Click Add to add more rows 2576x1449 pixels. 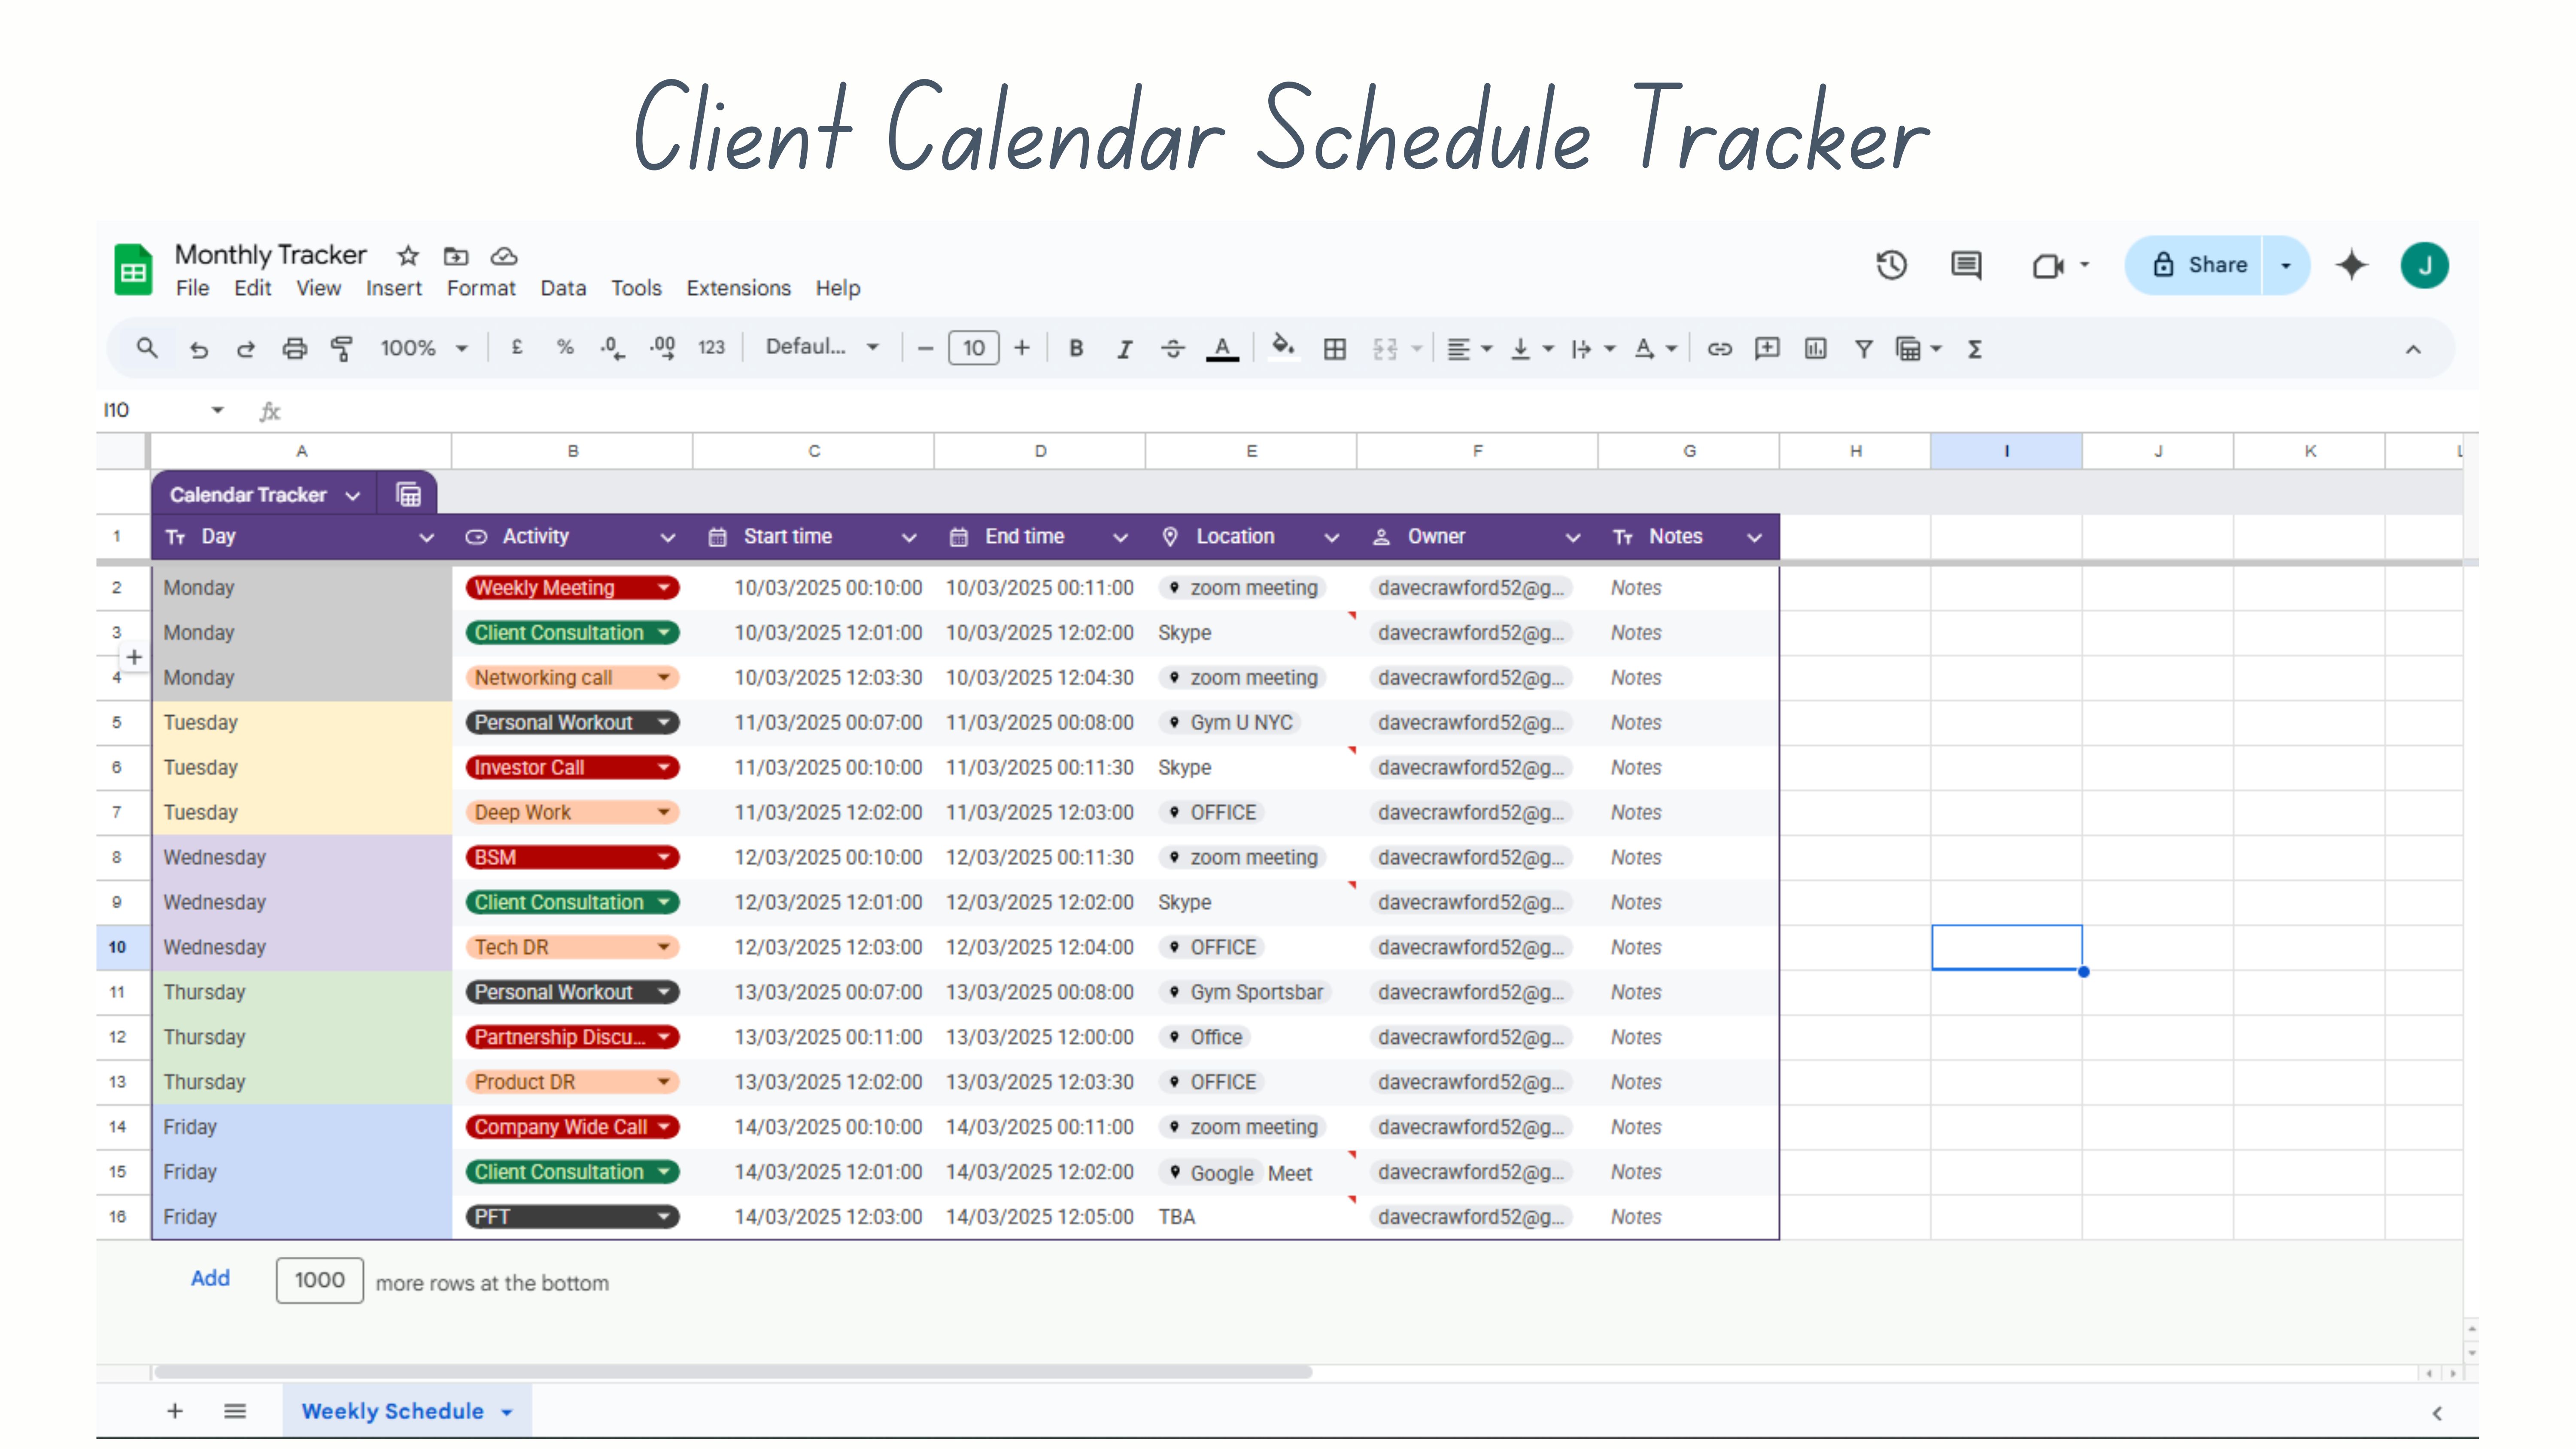click(x=210, y=1279)
